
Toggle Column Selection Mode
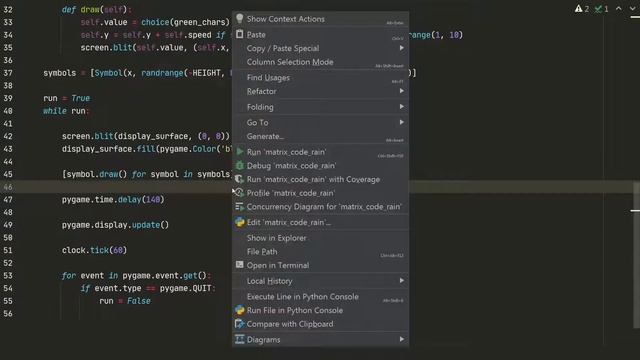[320, 62]
